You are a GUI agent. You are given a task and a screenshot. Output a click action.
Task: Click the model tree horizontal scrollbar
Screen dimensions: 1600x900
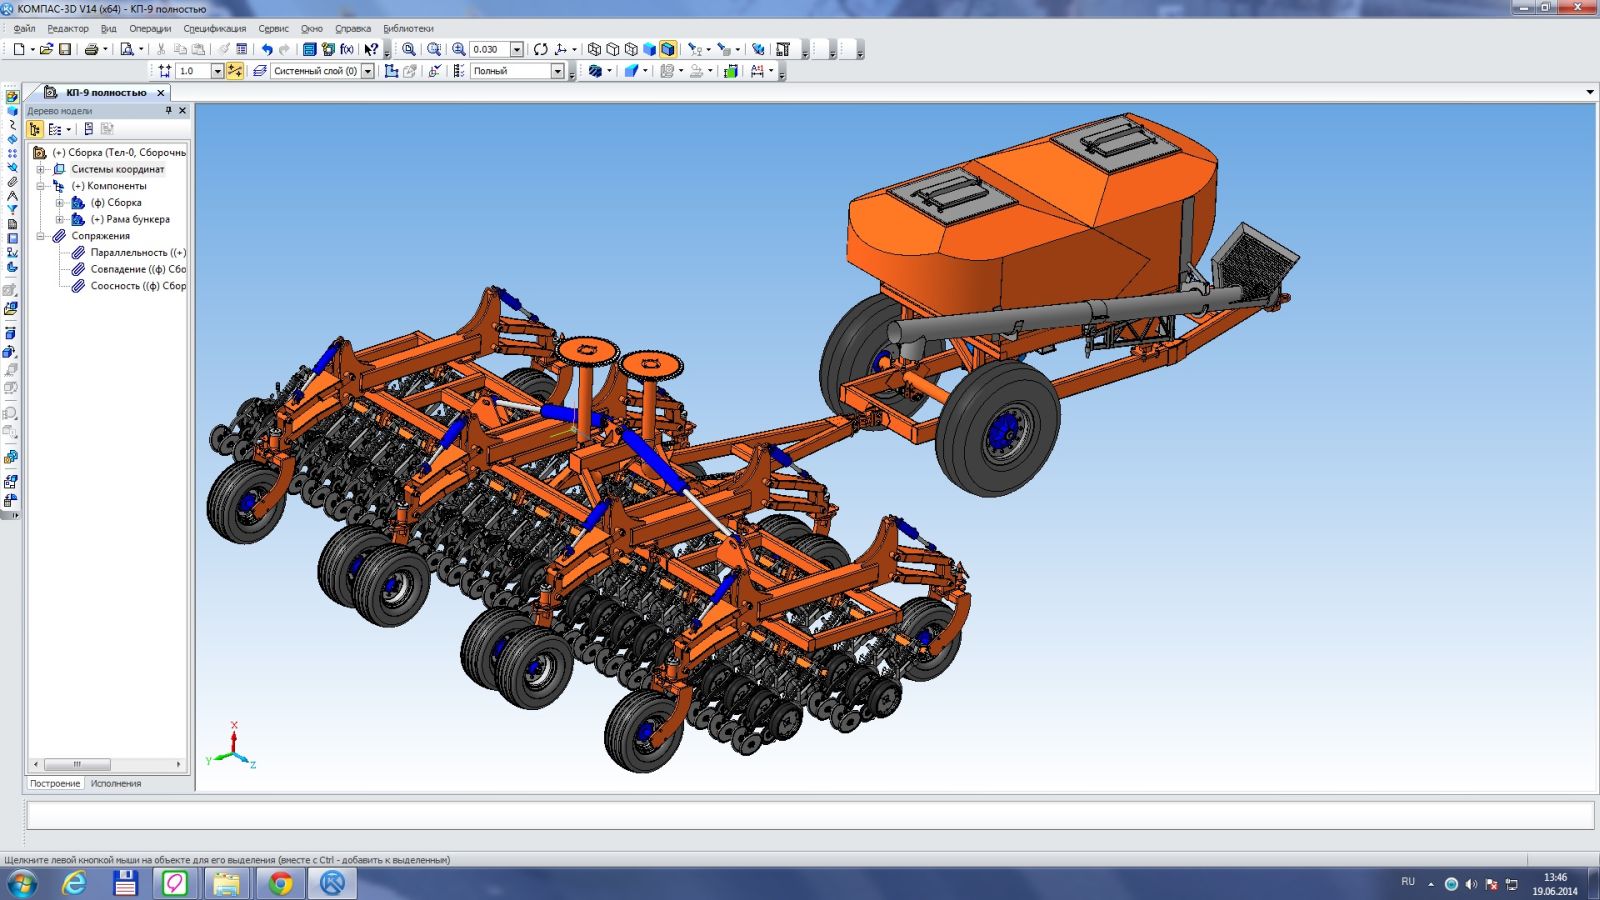(78, 764)
